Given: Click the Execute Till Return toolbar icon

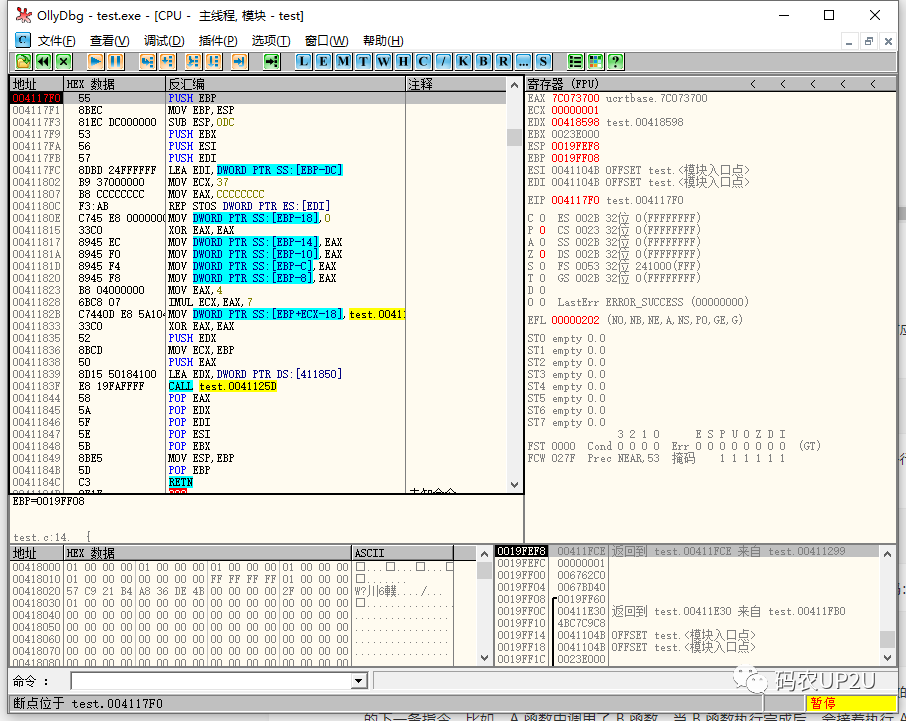Looking at the screenshot, I should [240, 61].
